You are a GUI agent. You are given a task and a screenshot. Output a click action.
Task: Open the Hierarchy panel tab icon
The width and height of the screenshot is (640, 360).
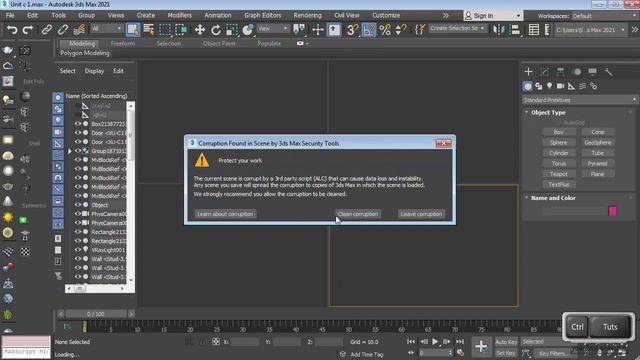(x=560, y=72)
